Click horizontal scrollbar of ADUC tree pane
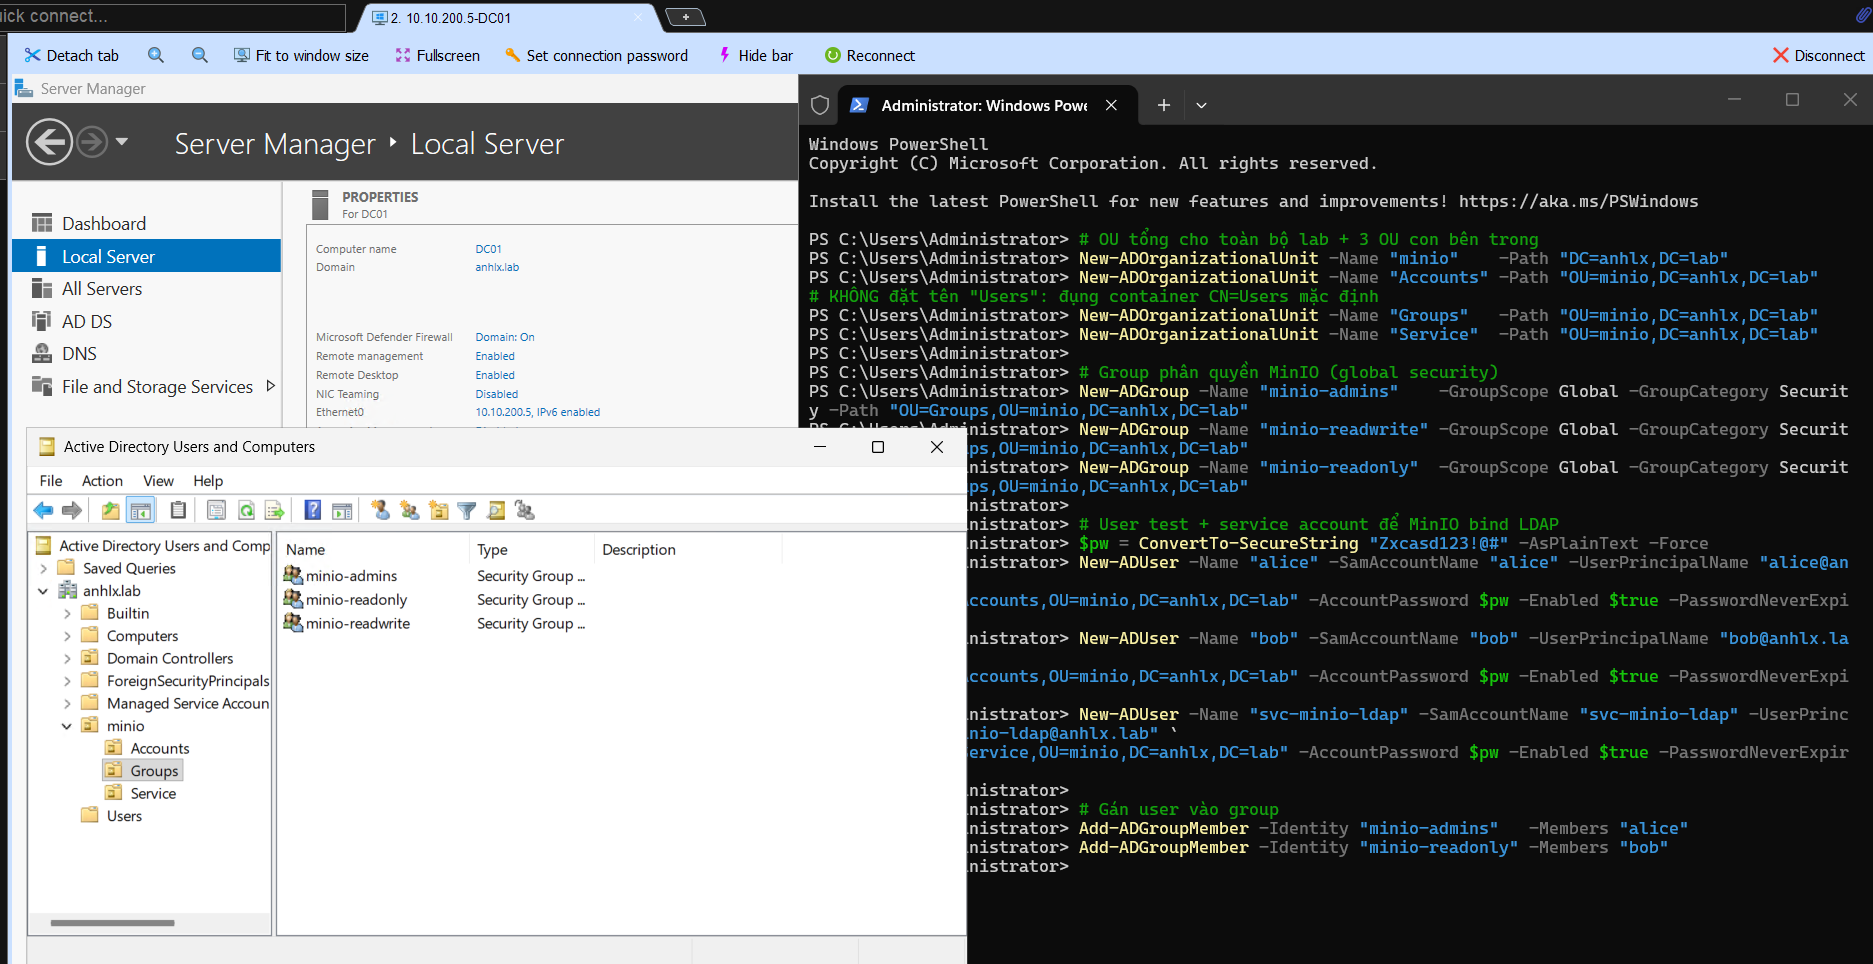This screenshot has width=1873, height=964. click(x=113, y=923)
